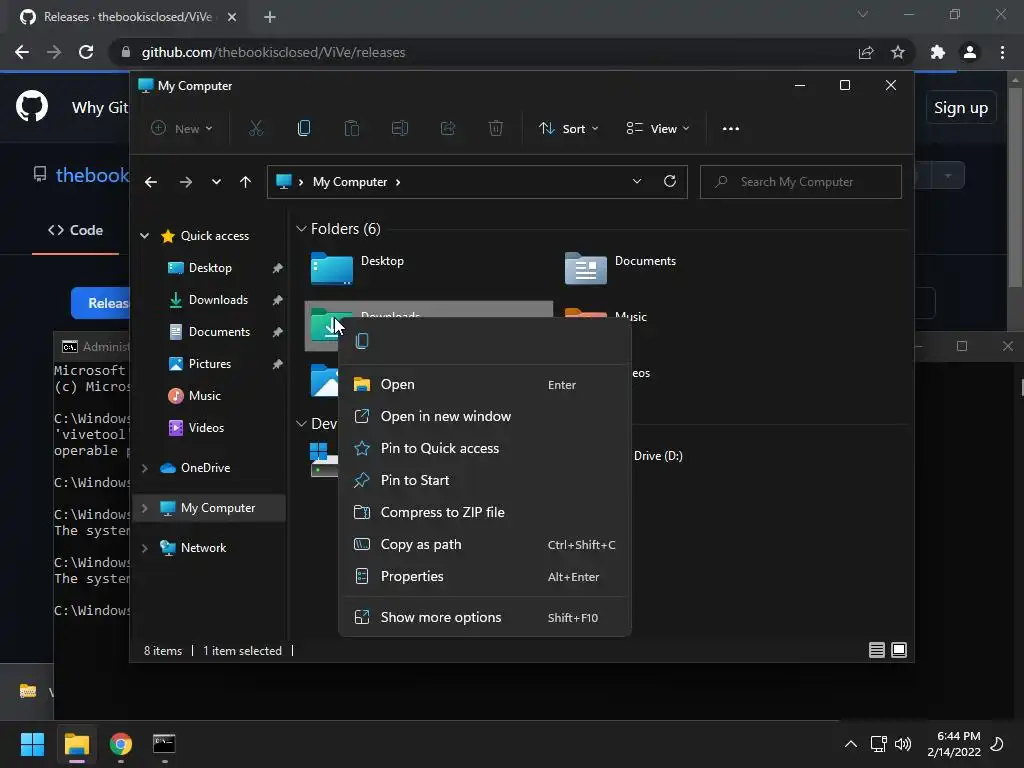Image resolution: width=1024 pixels, height=768 pixels.
Task: Click the copy icon atop context menu
Action: click(x=362, y=341)
